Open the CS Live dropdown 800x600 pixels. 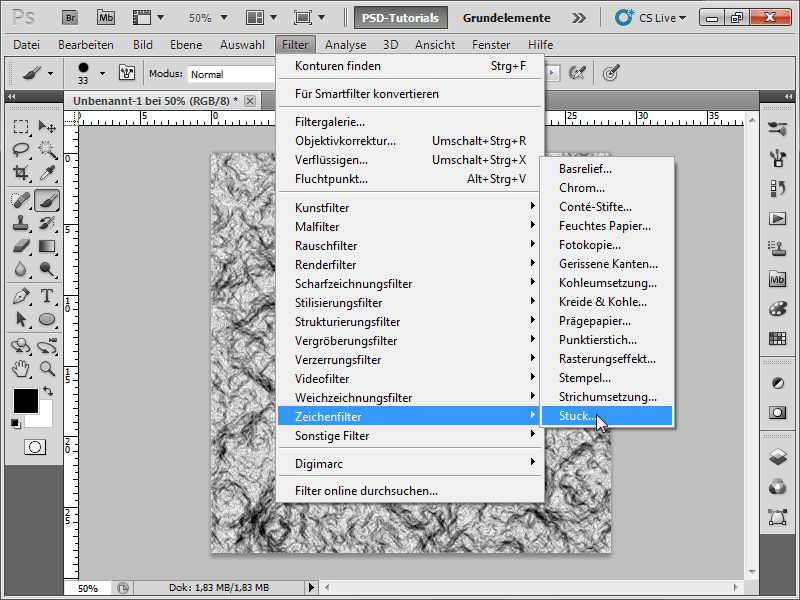(x=651, y=18)
